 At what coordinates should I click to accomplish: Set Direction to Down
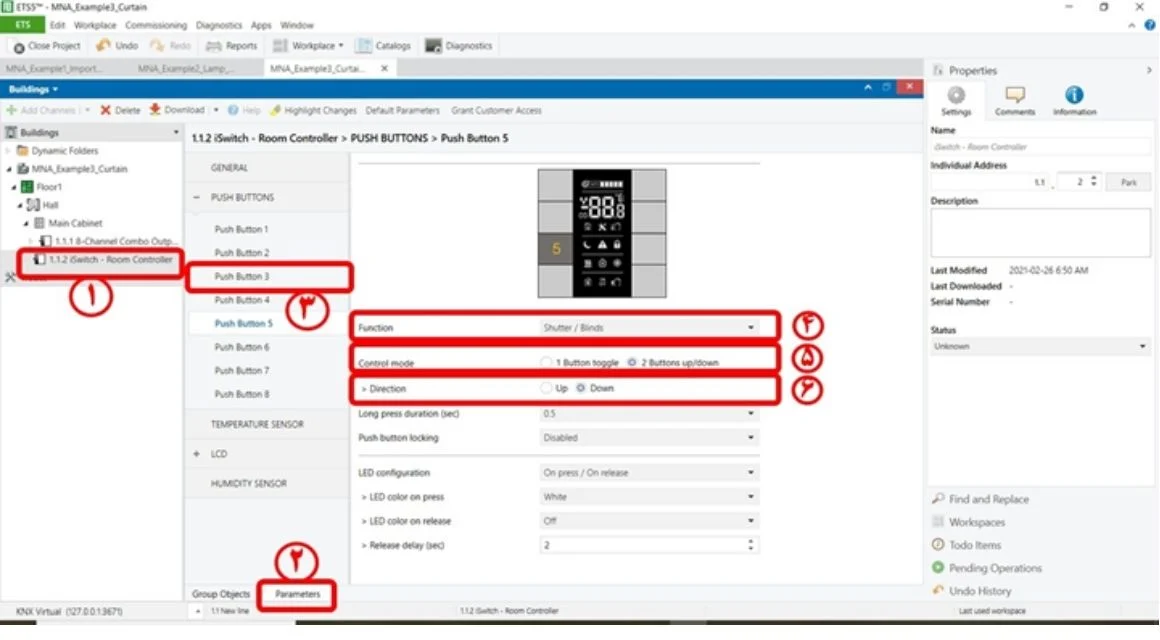point(581,388)
